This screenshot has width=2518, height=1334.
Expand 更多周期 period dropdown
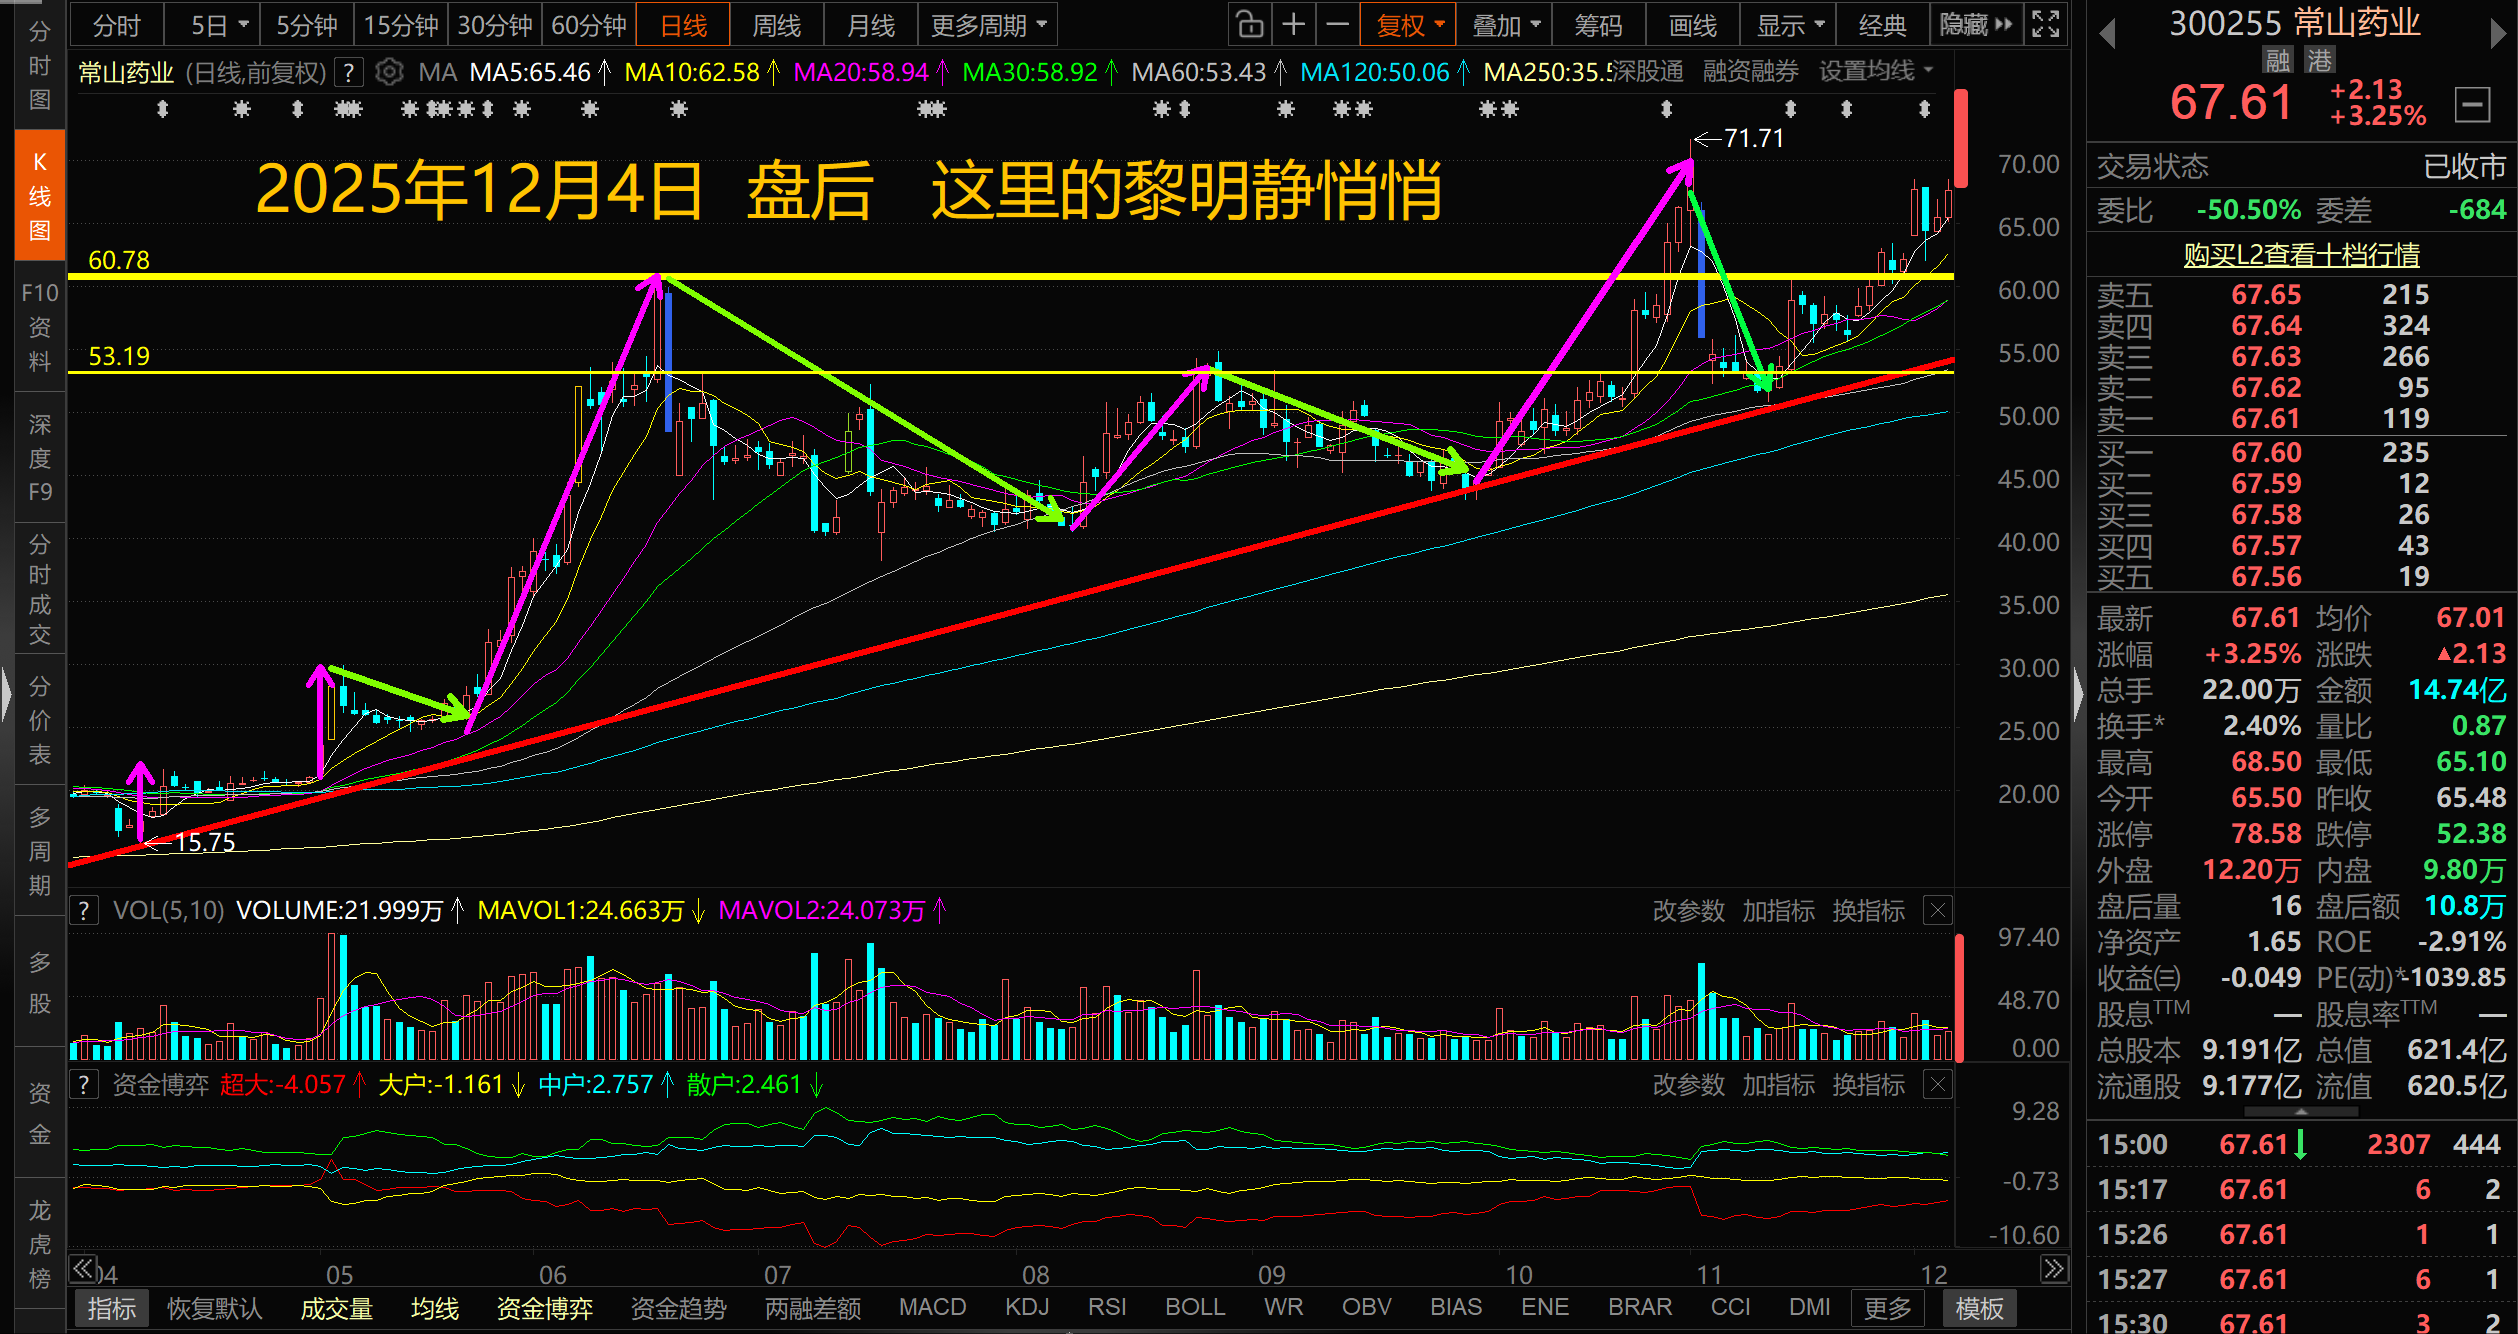coord(987,25)
